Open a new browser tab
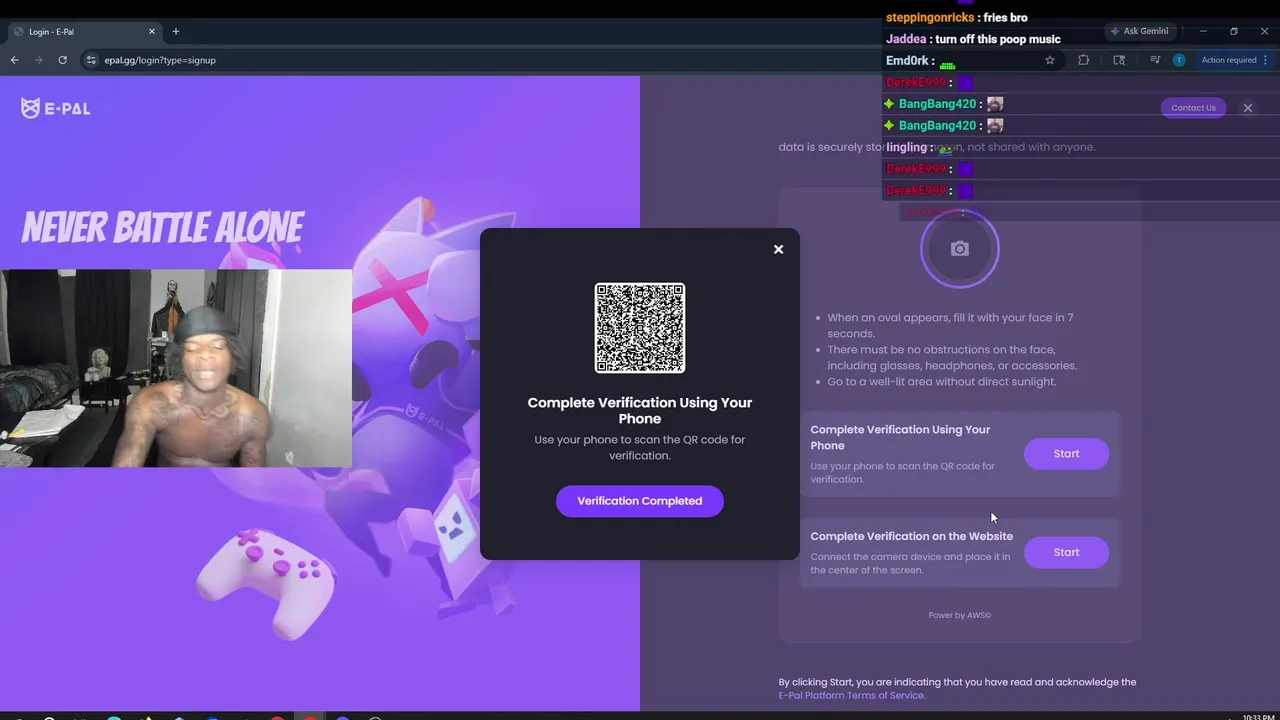The image size is (1280, 720). (175, 31)
